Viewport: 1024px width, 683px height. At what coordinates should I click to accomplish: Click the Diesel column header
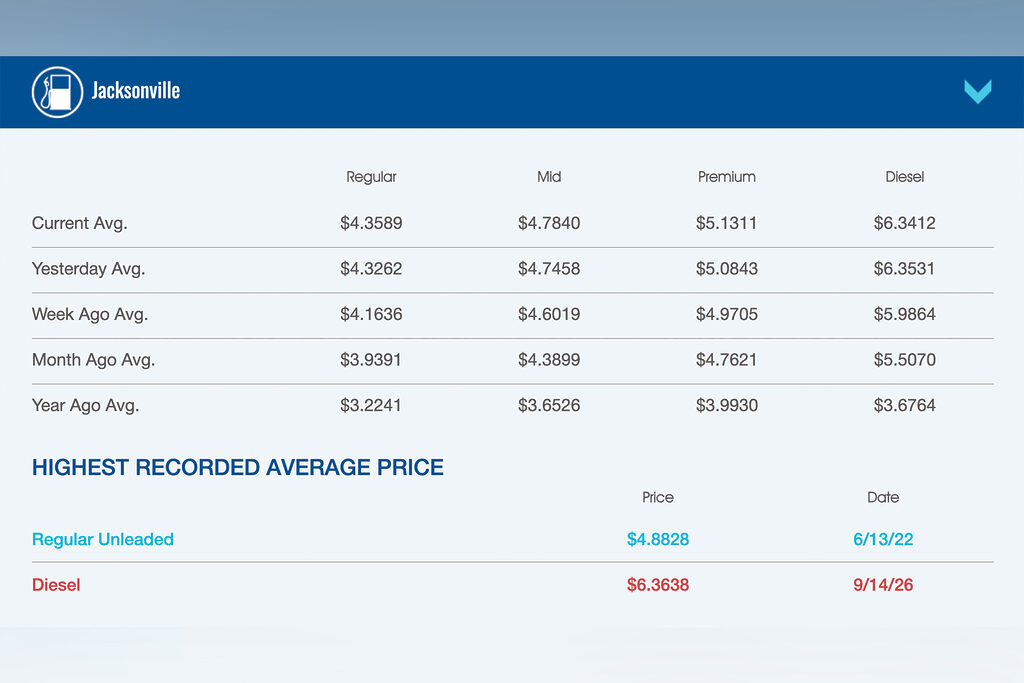pyautogui.click(x=904, y=177)
